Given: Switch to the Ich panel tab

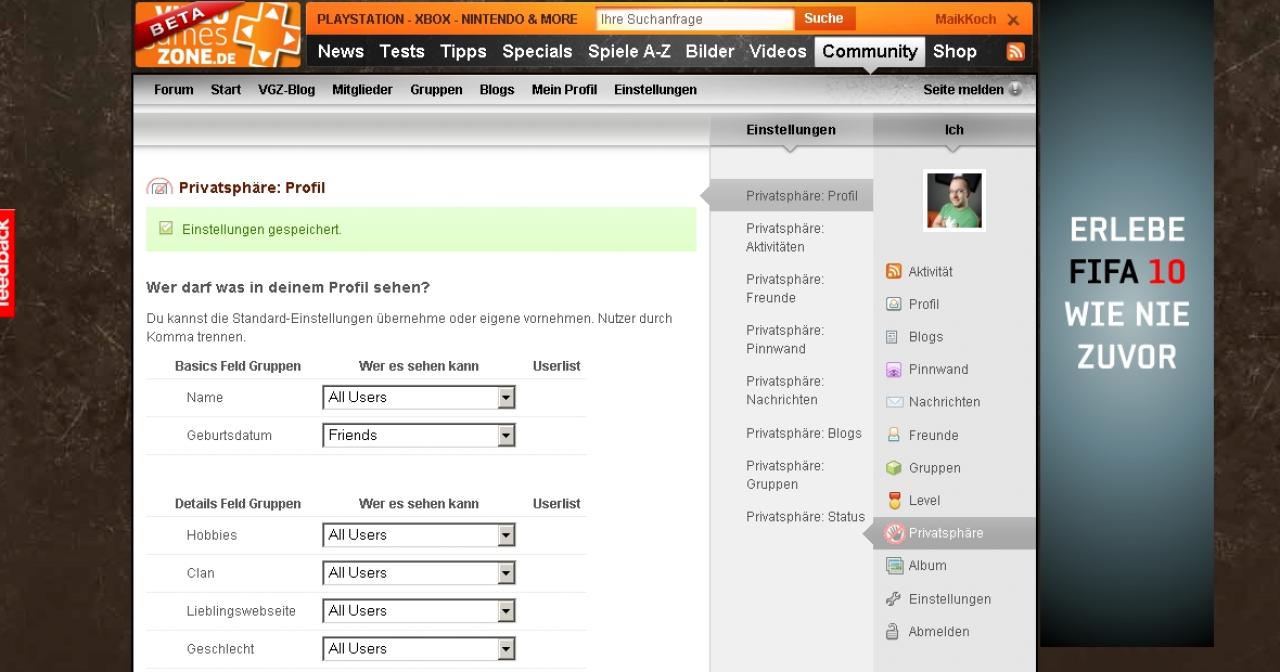Looking at the screenshot, I should pyautogui.click(x=954, y=130).
